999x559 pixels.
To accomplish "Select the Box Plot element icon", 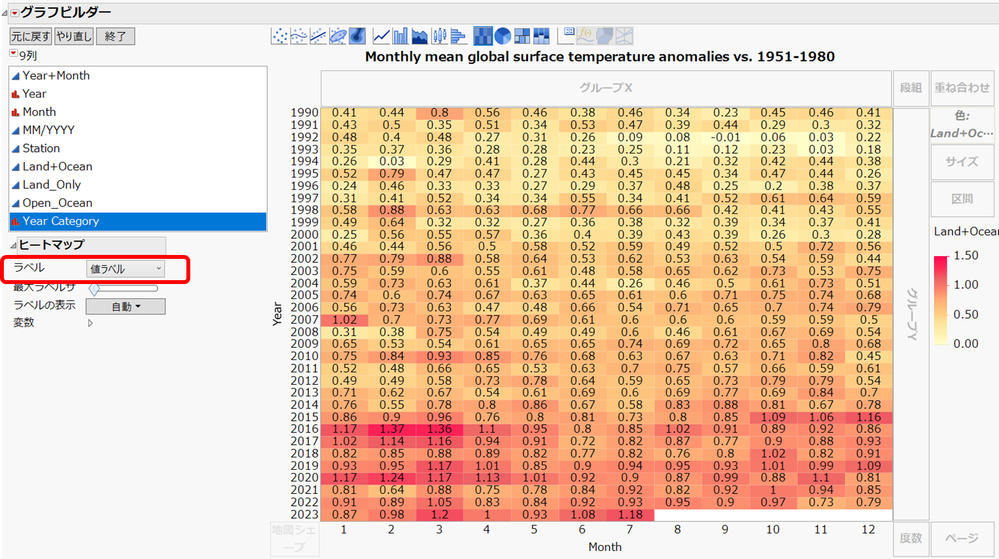I will pyautogui.click(x=439, y=36).
